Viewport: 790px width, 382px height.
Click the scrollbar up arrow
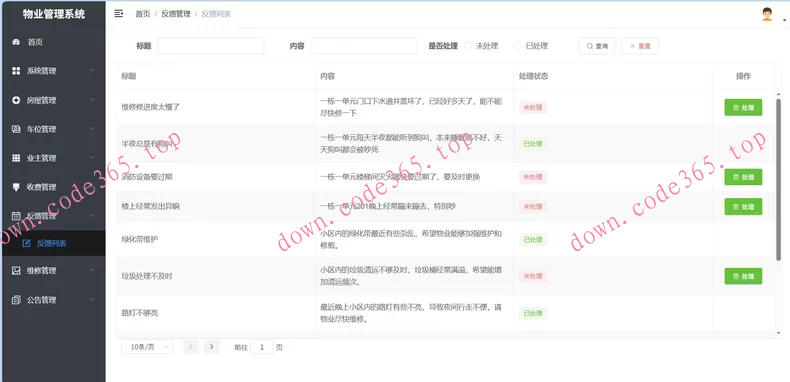[778, 94]
